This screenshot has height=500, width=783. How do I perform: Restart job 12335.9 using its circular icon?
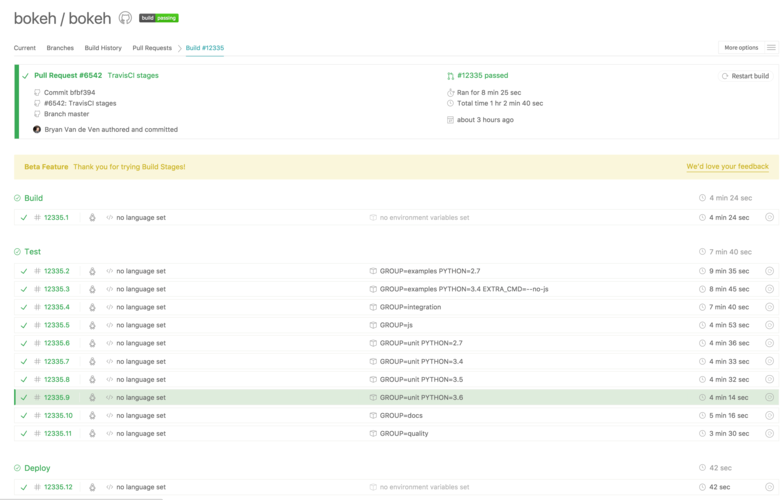[770, 397]
